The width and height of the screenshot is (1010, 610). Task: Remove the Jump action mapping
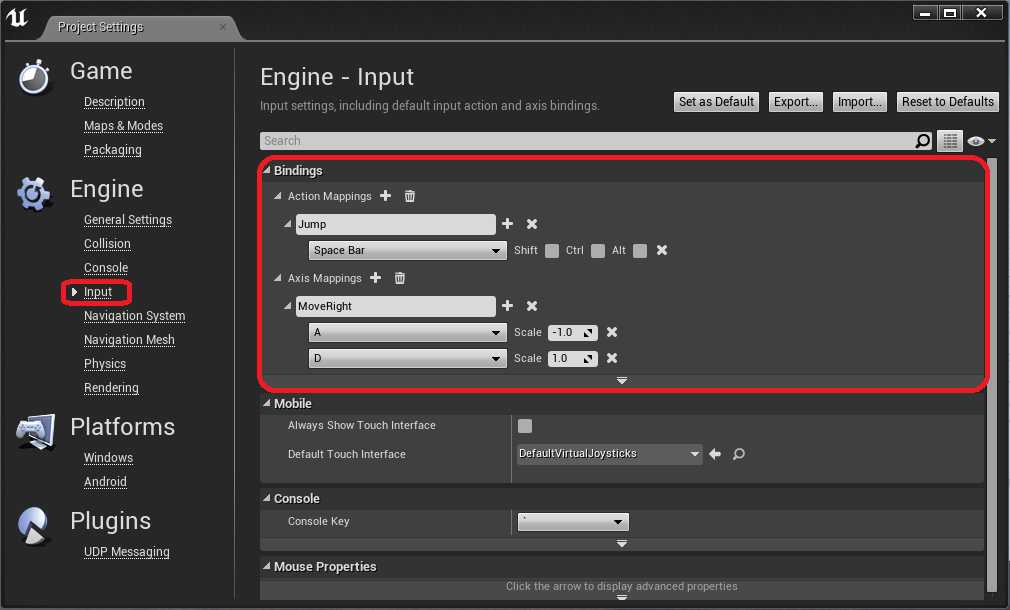(x=532, y=224)
